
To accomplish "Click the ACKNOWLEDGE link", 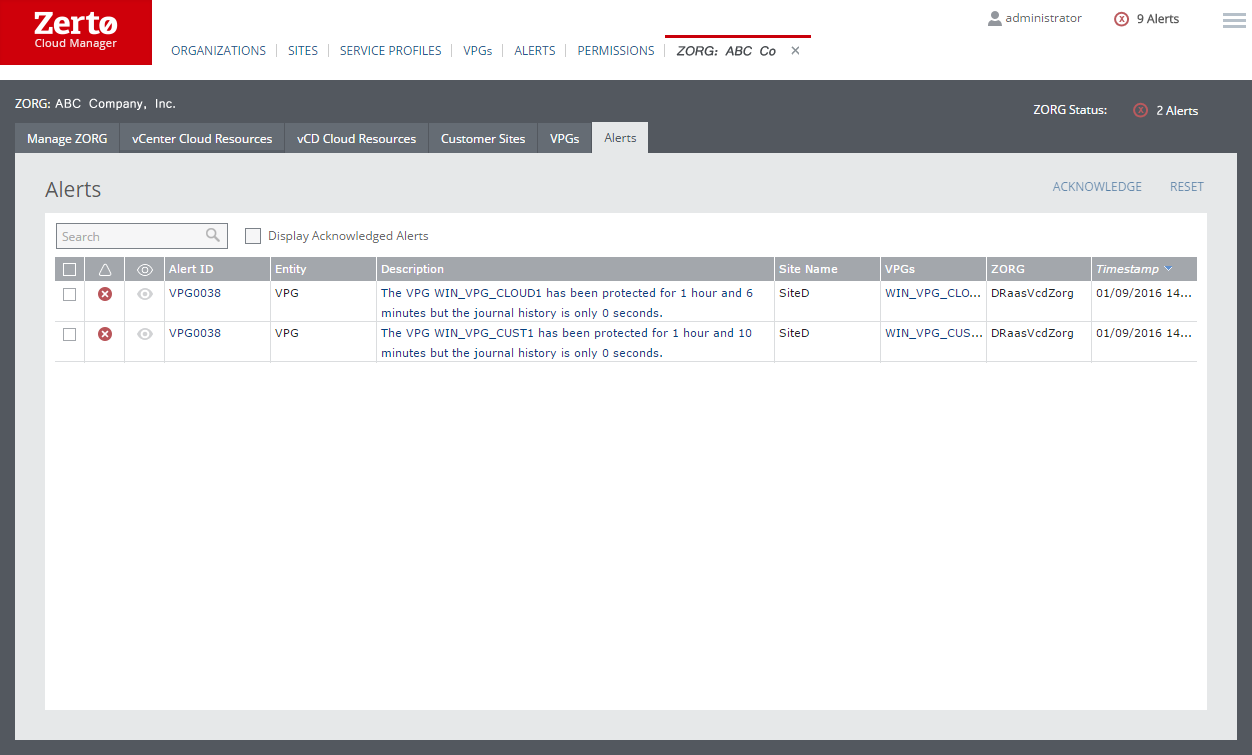I will click(1097, 187).
